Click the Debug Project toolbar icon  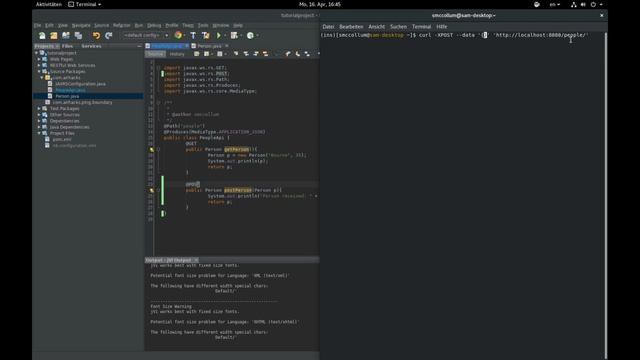[234, 36]
